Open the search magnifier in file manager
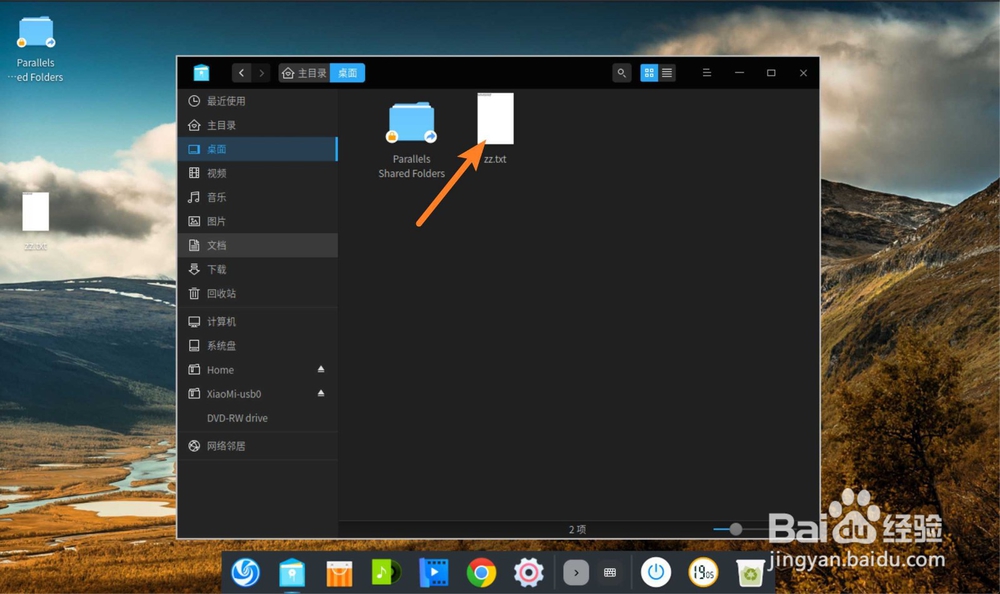This screenshot has height=594, width=1000. [x=621, y=73]
